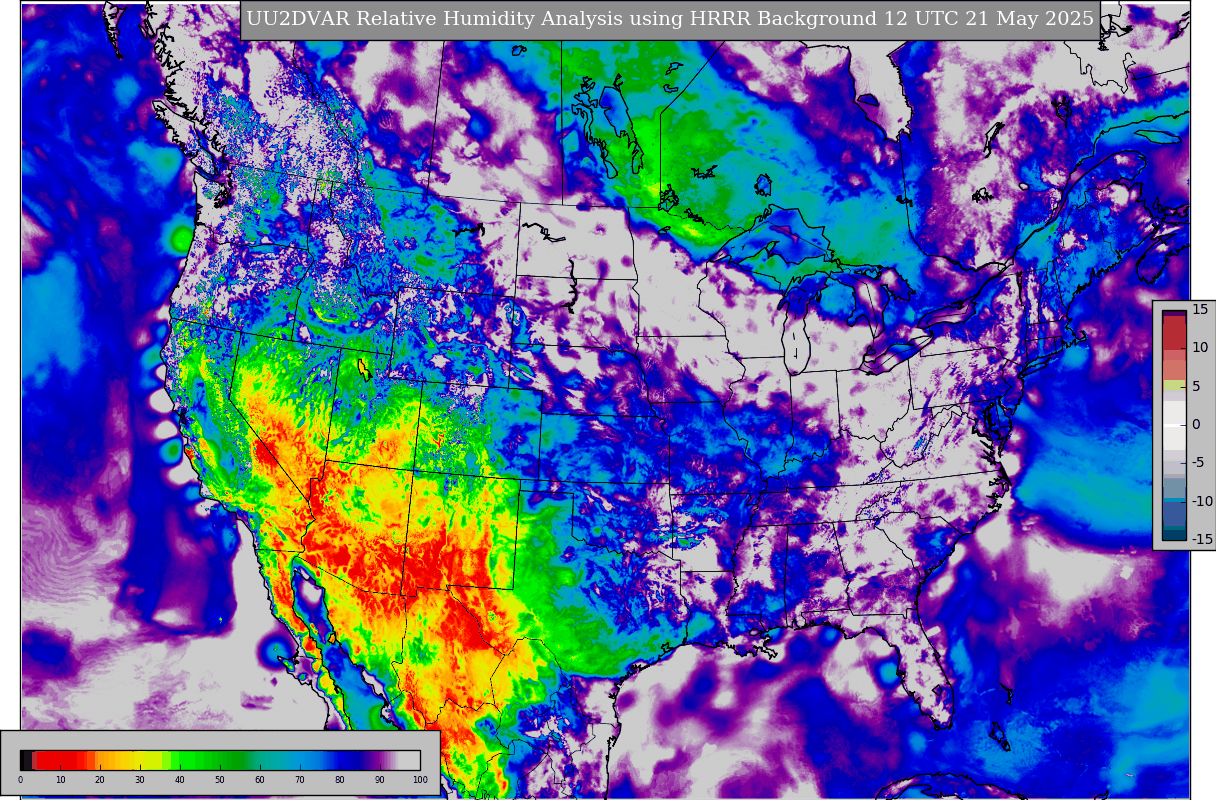Click the '50' tick label on humidity scale
The width and height of the screenshot is (1216, 800).
coord(220,780)
